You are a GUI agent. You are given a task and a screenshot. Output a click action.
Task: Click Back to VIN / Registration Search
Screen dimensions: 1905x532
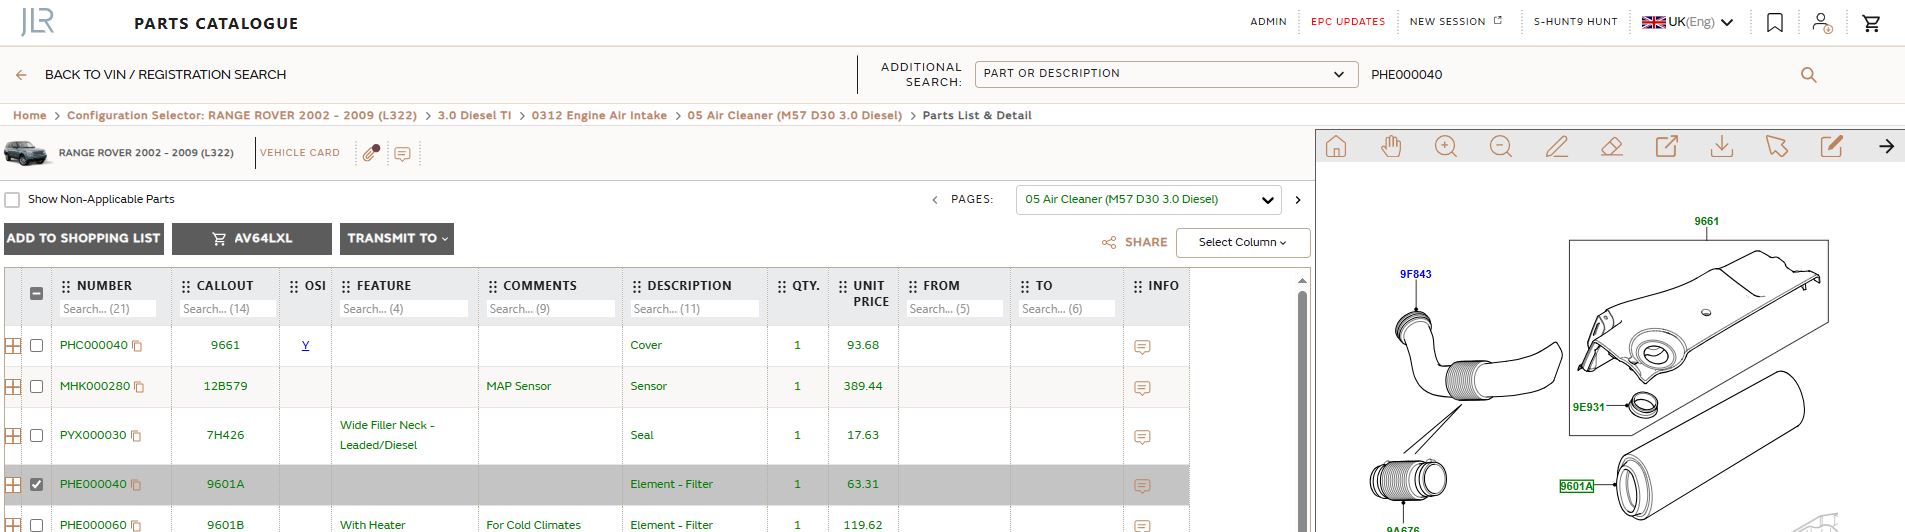coord(165,75)
